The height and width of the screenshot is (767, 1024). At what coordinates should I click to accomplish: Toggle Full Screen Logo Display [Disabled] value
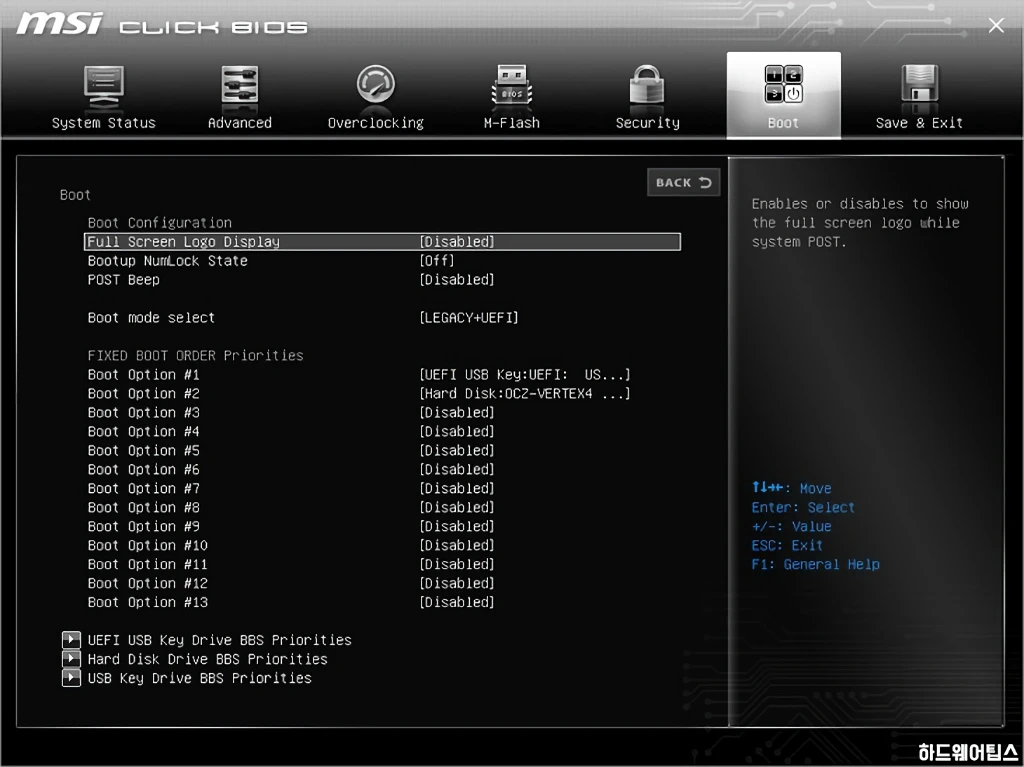456,242
